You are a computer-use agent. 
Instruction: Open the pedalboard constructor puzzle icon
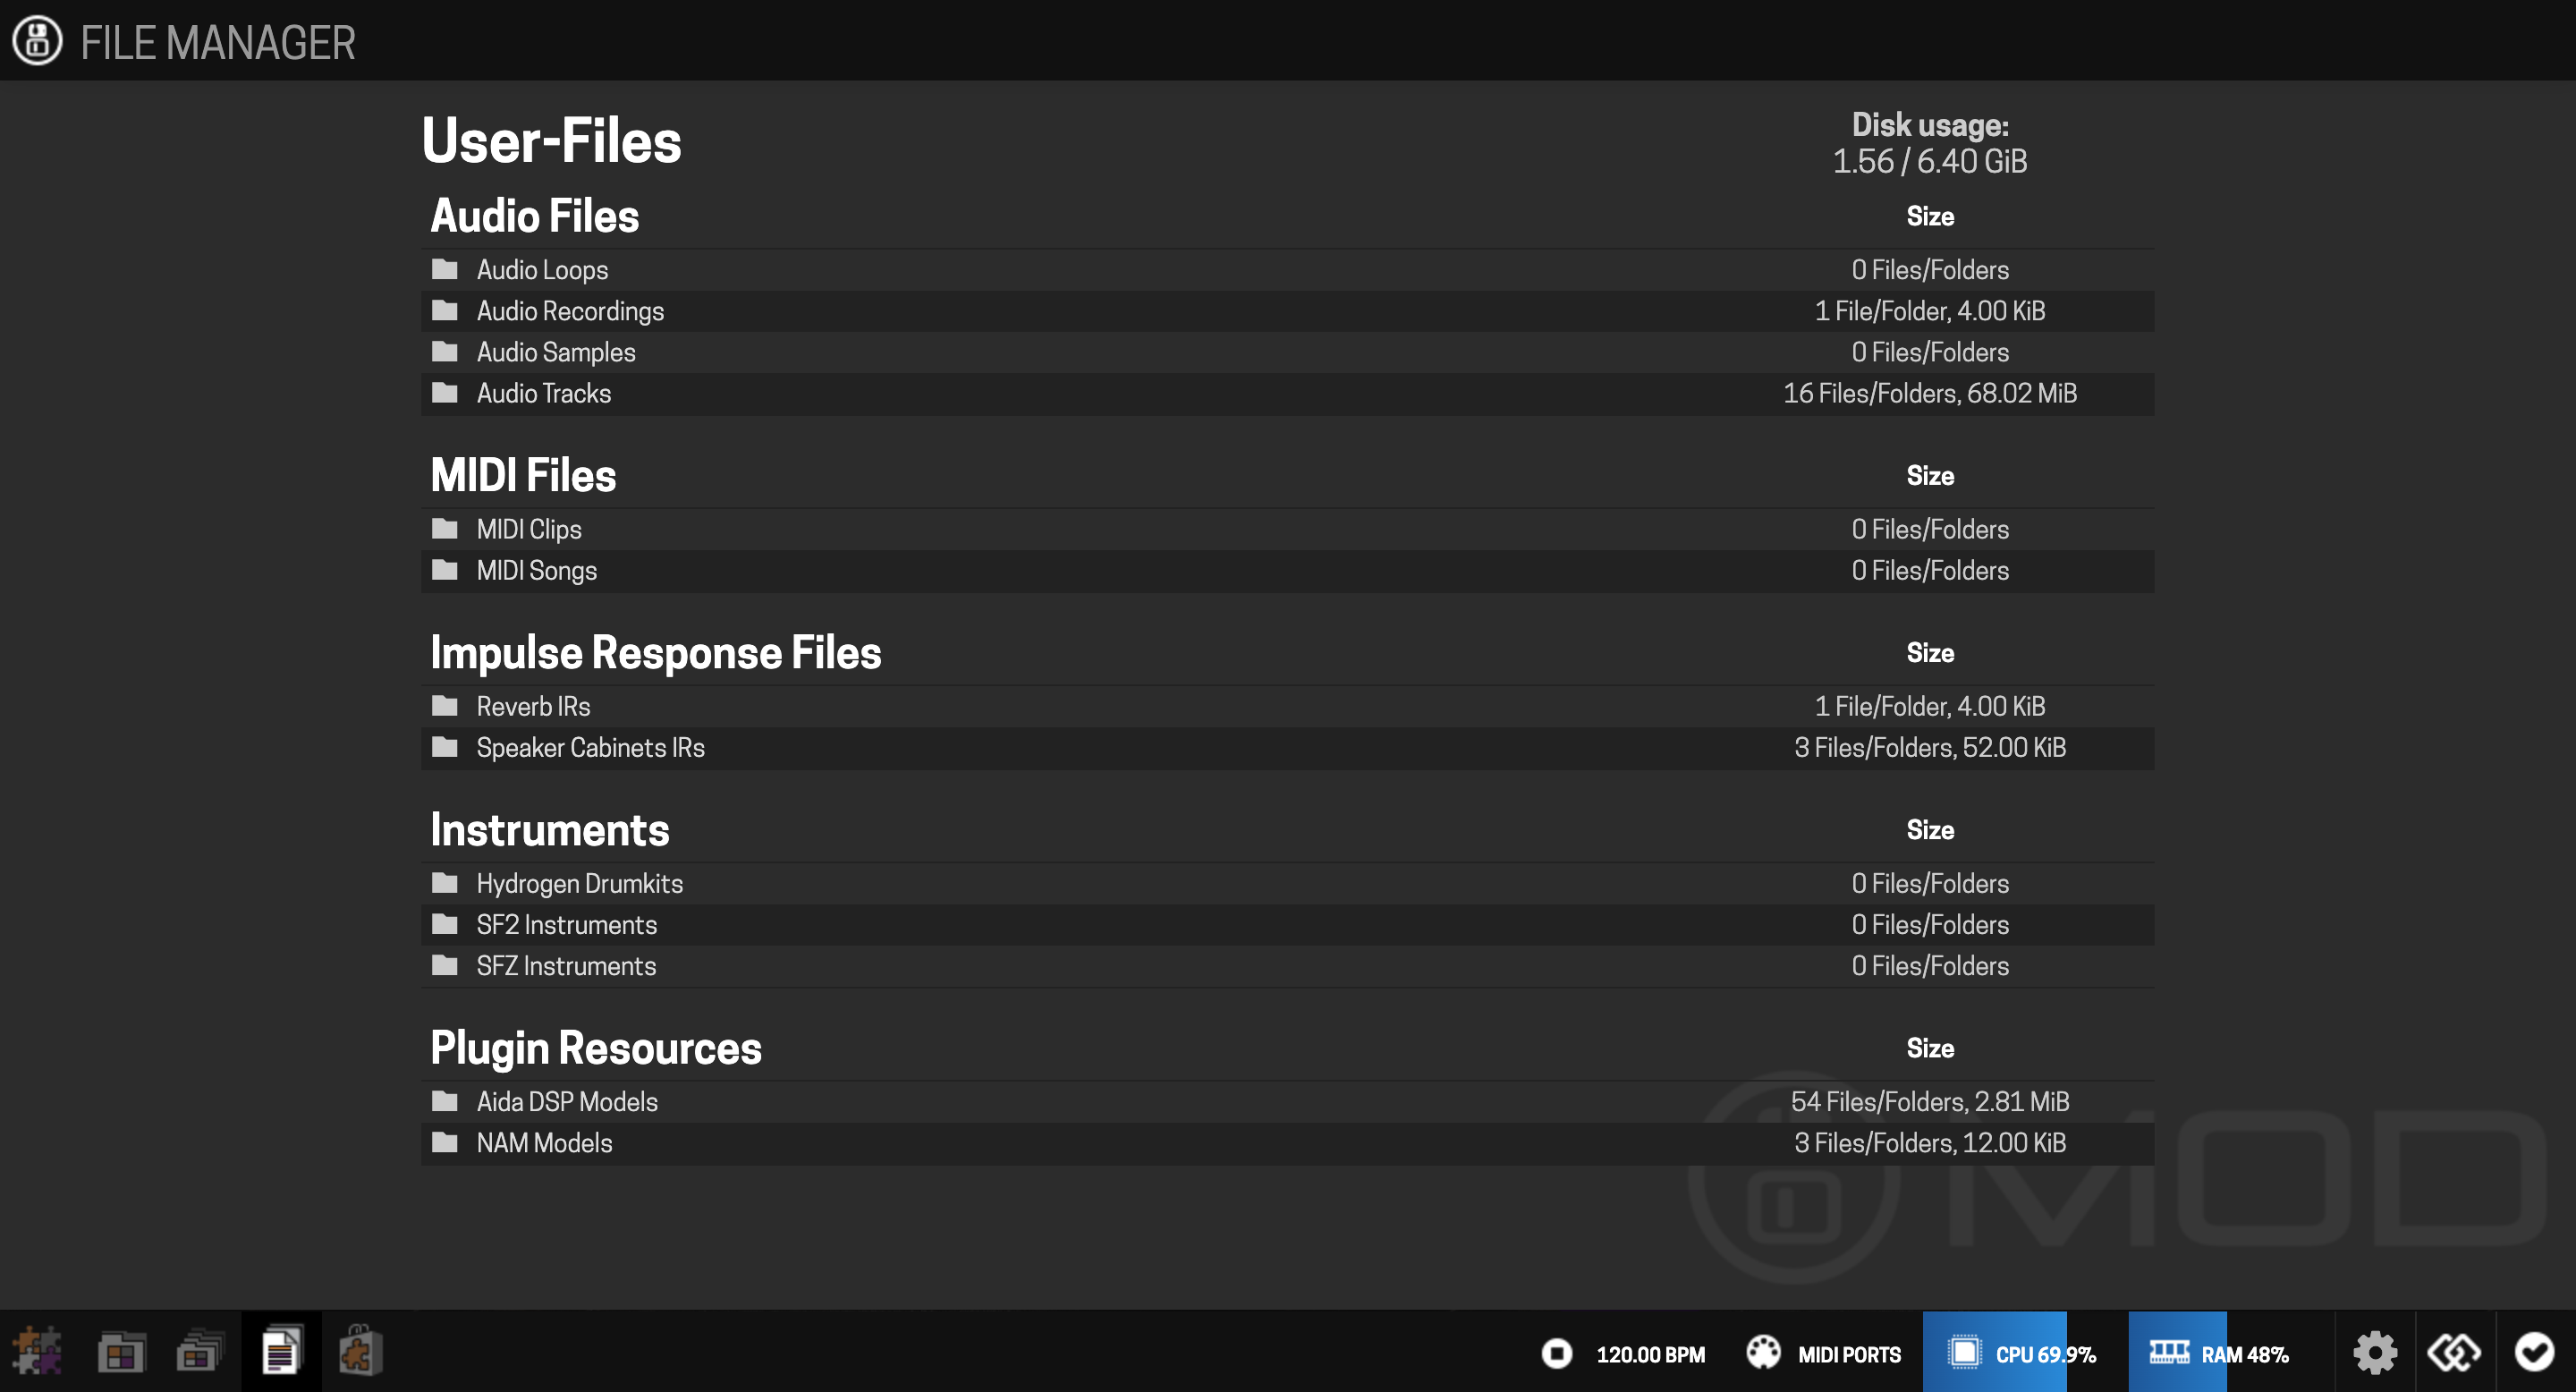pyautogui.click(x=38, y=1352)
